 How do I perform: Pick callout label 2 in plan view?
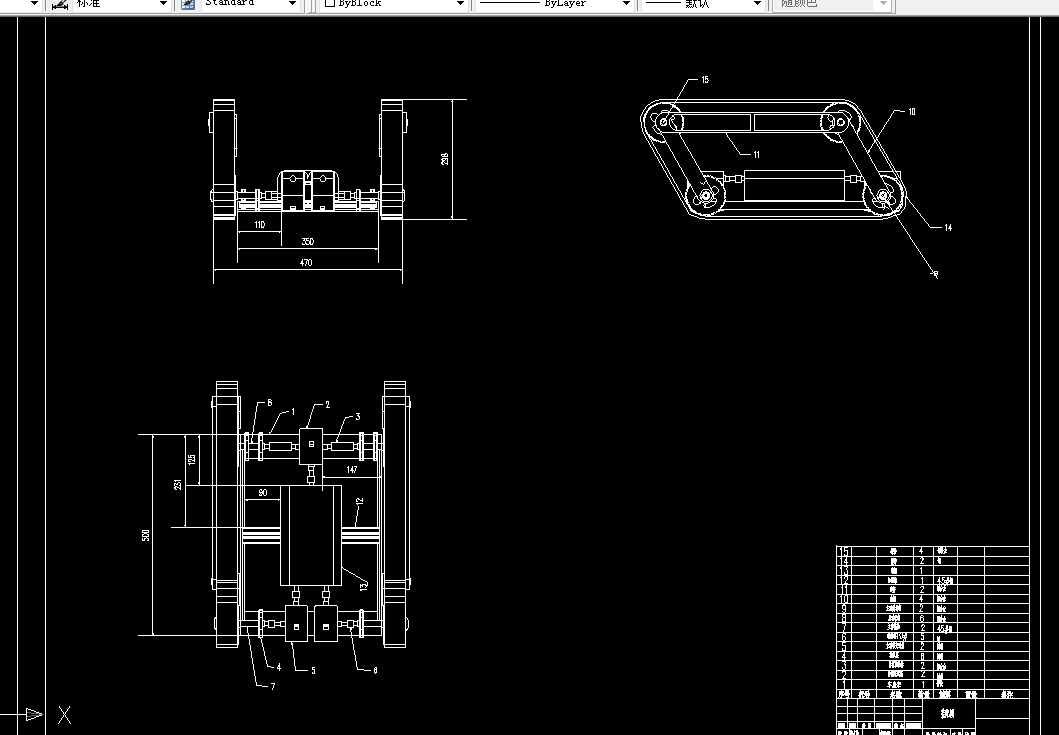(328, 405)
